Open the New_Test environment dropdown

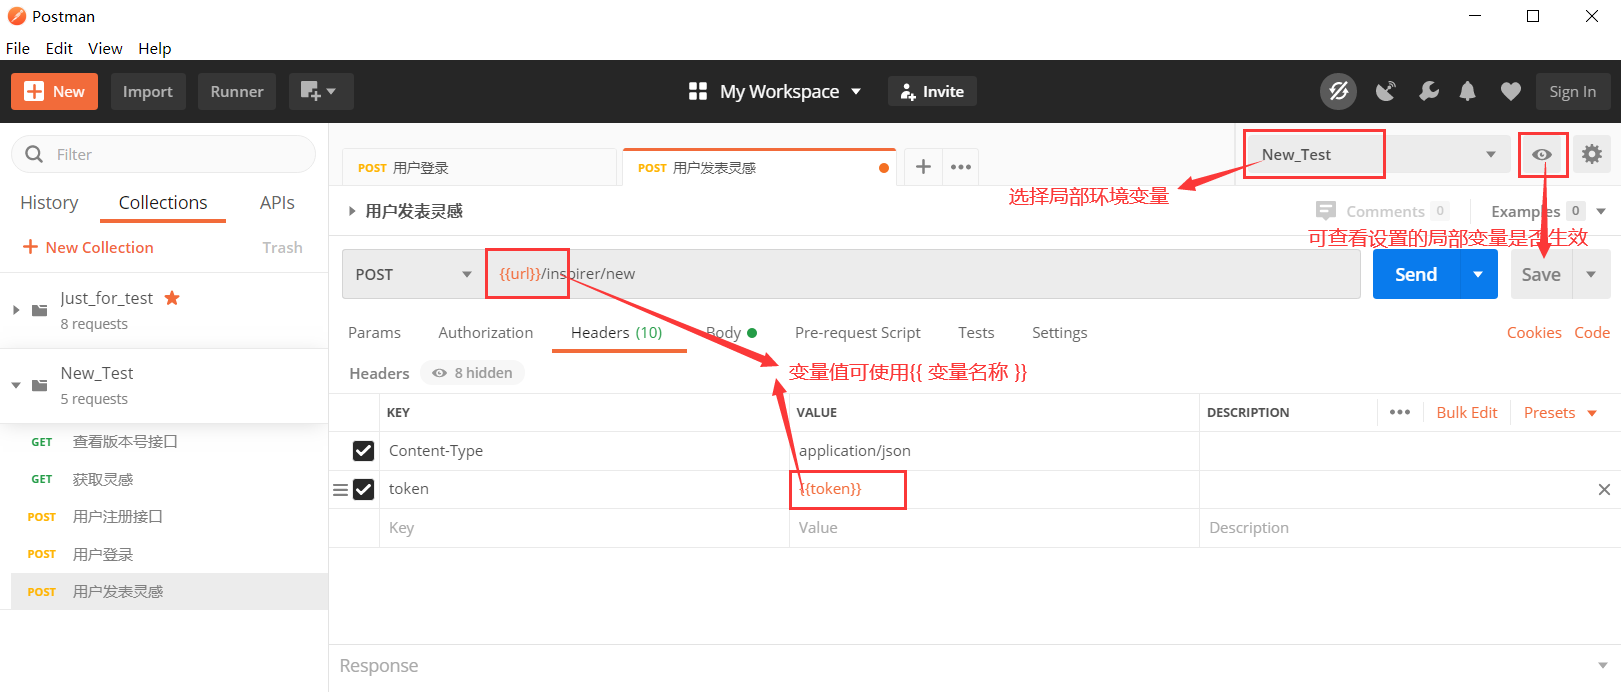click(x=1377, y=154)
